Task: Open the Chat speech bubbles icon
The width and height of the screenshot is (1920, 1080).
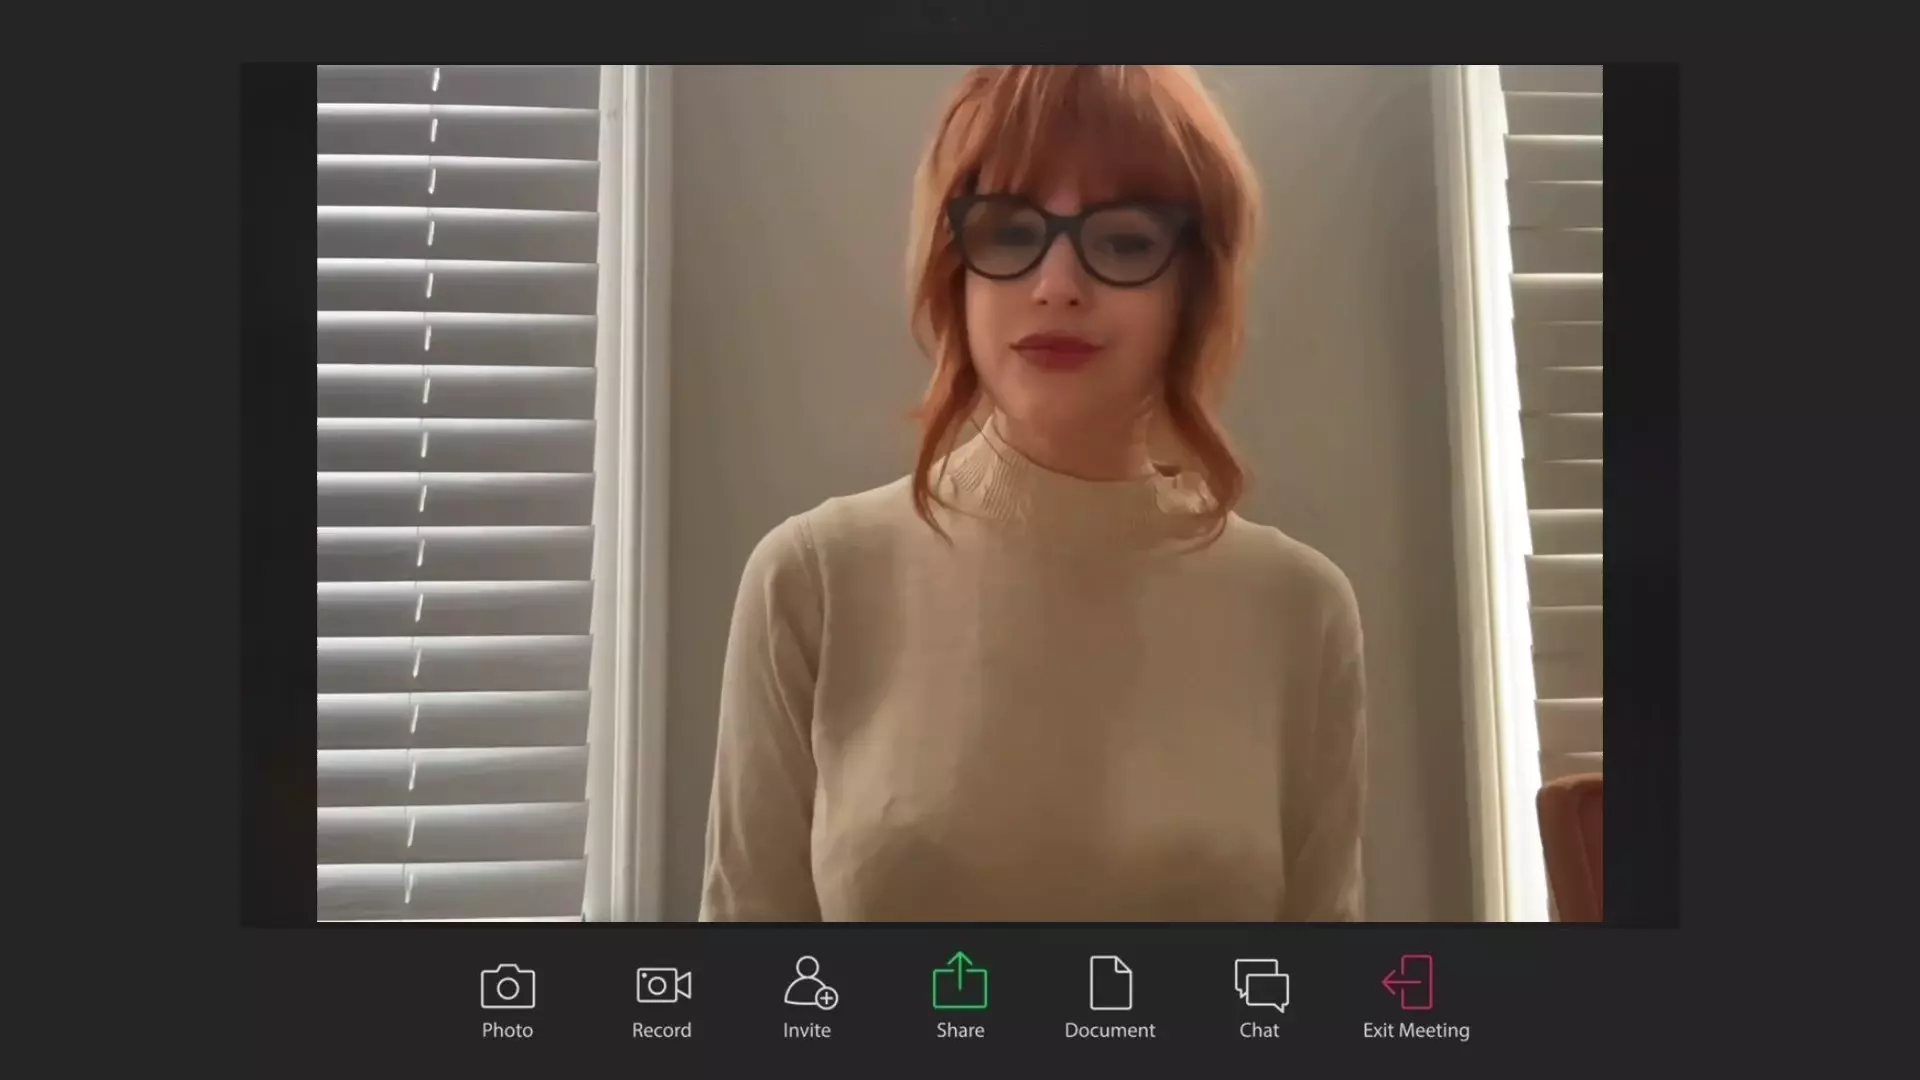Action: 1261,985
